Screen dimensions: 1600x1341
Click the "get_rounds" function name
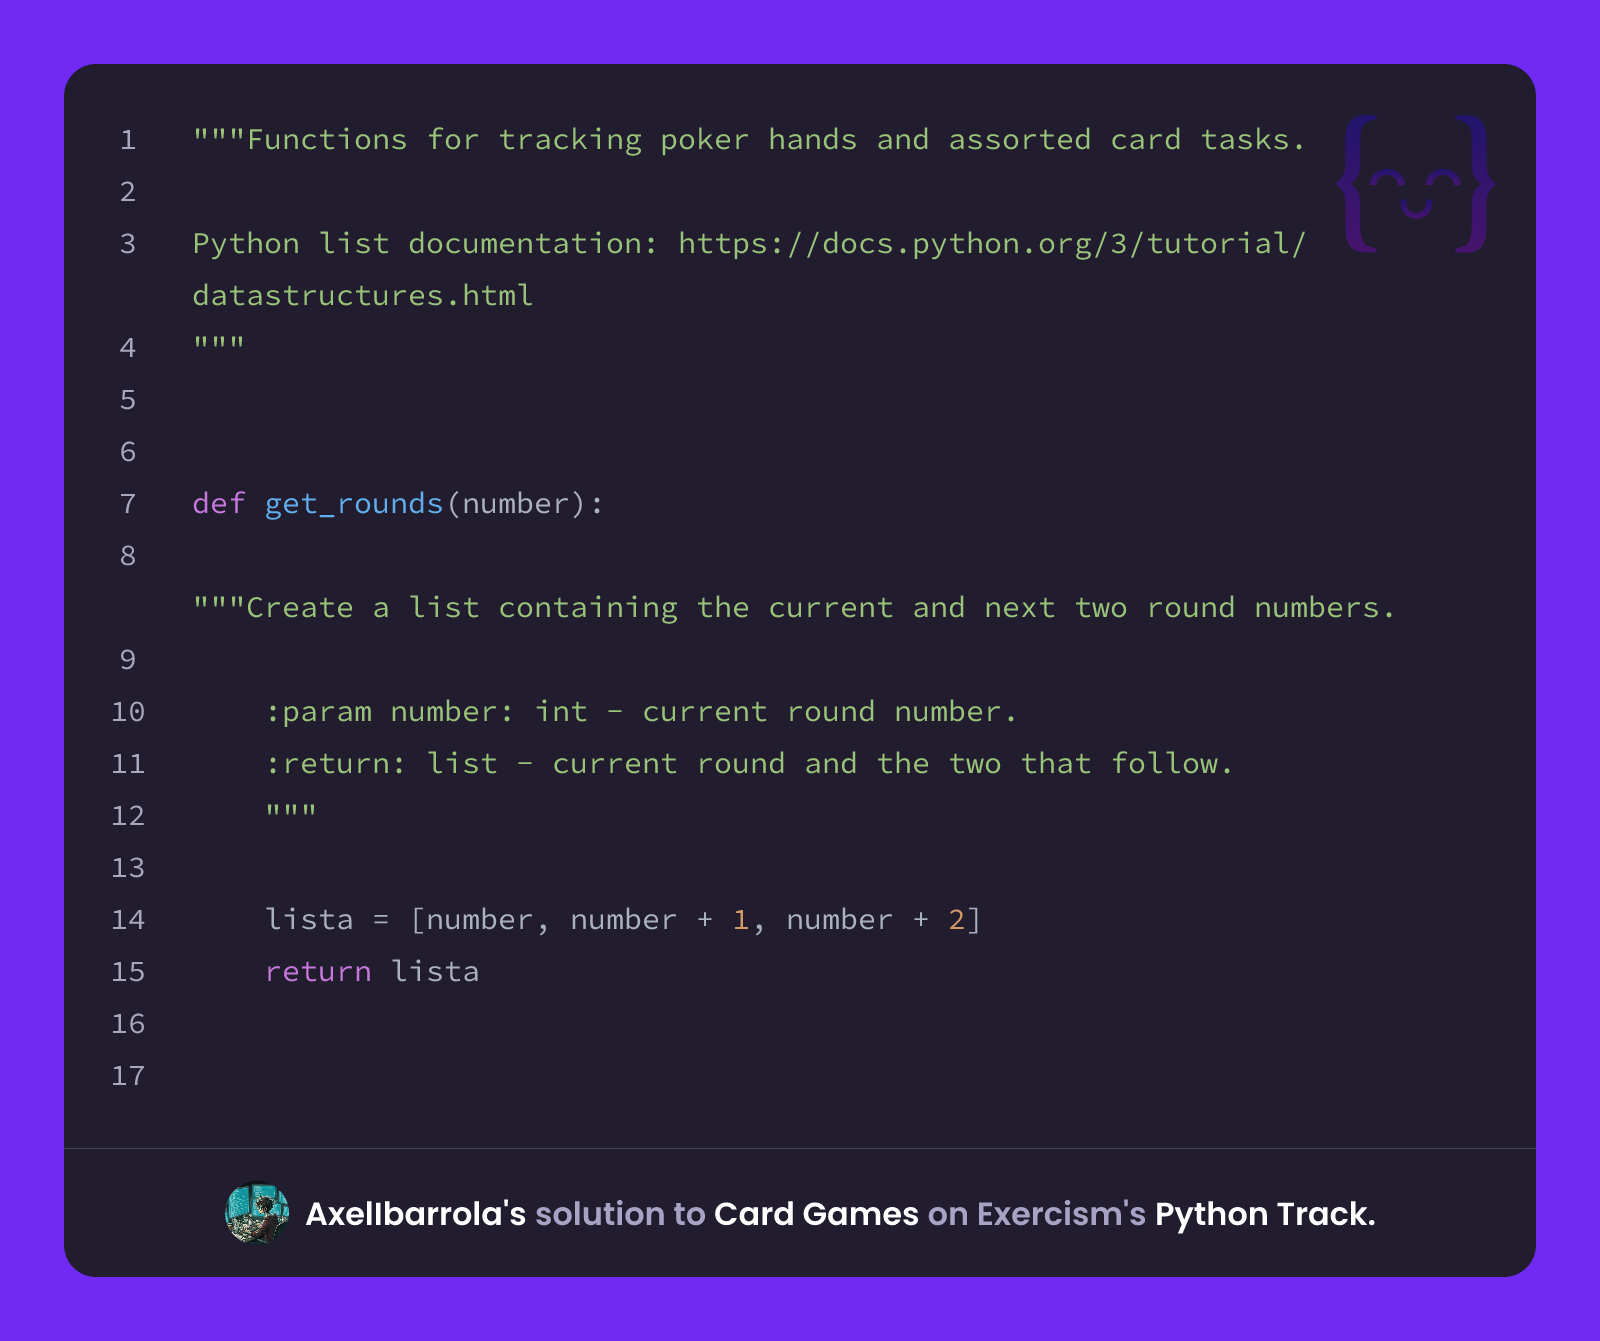coord(354,504)
